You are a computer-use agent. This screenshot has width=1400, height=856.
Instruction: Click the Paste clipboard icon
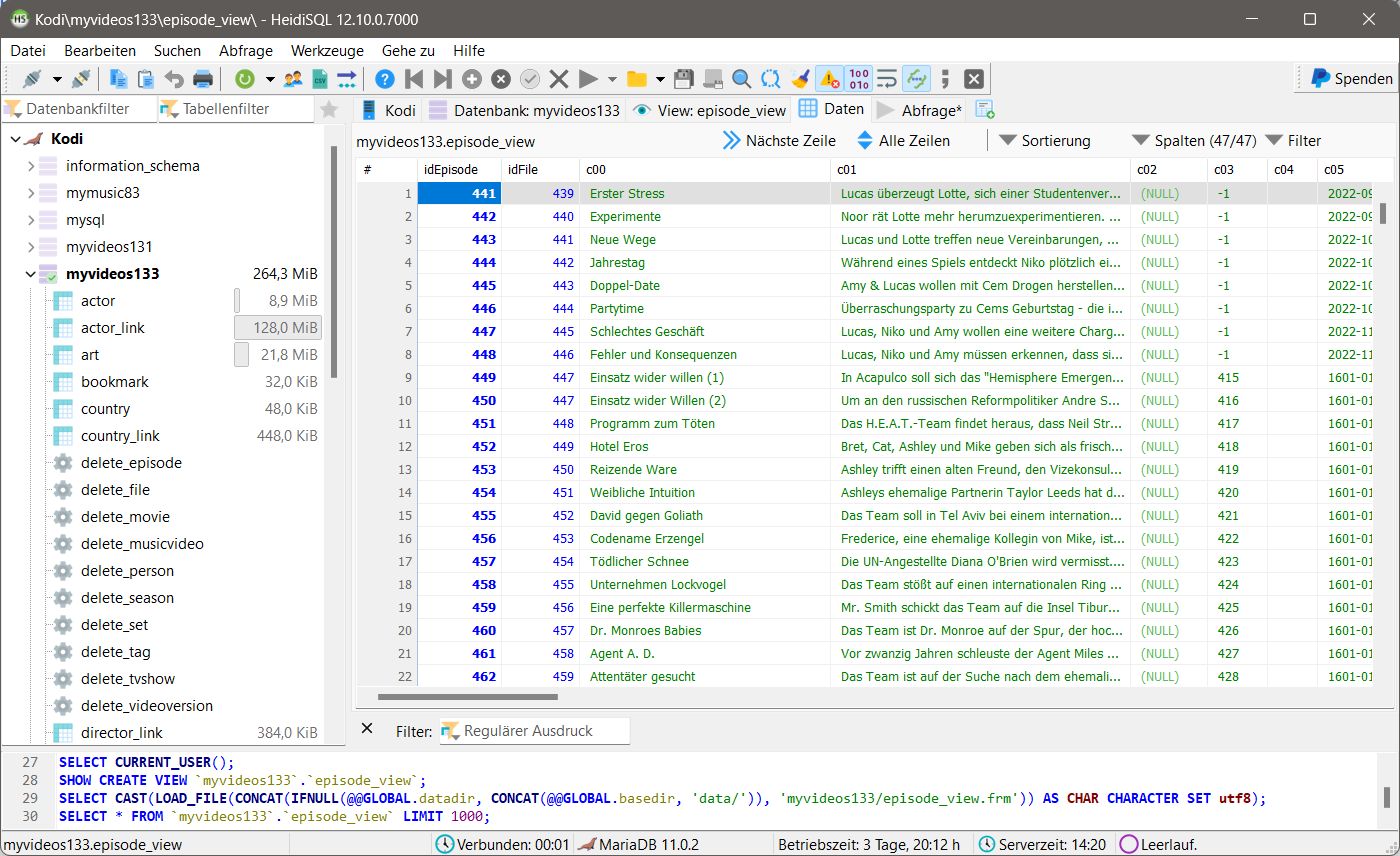(146, 79)
